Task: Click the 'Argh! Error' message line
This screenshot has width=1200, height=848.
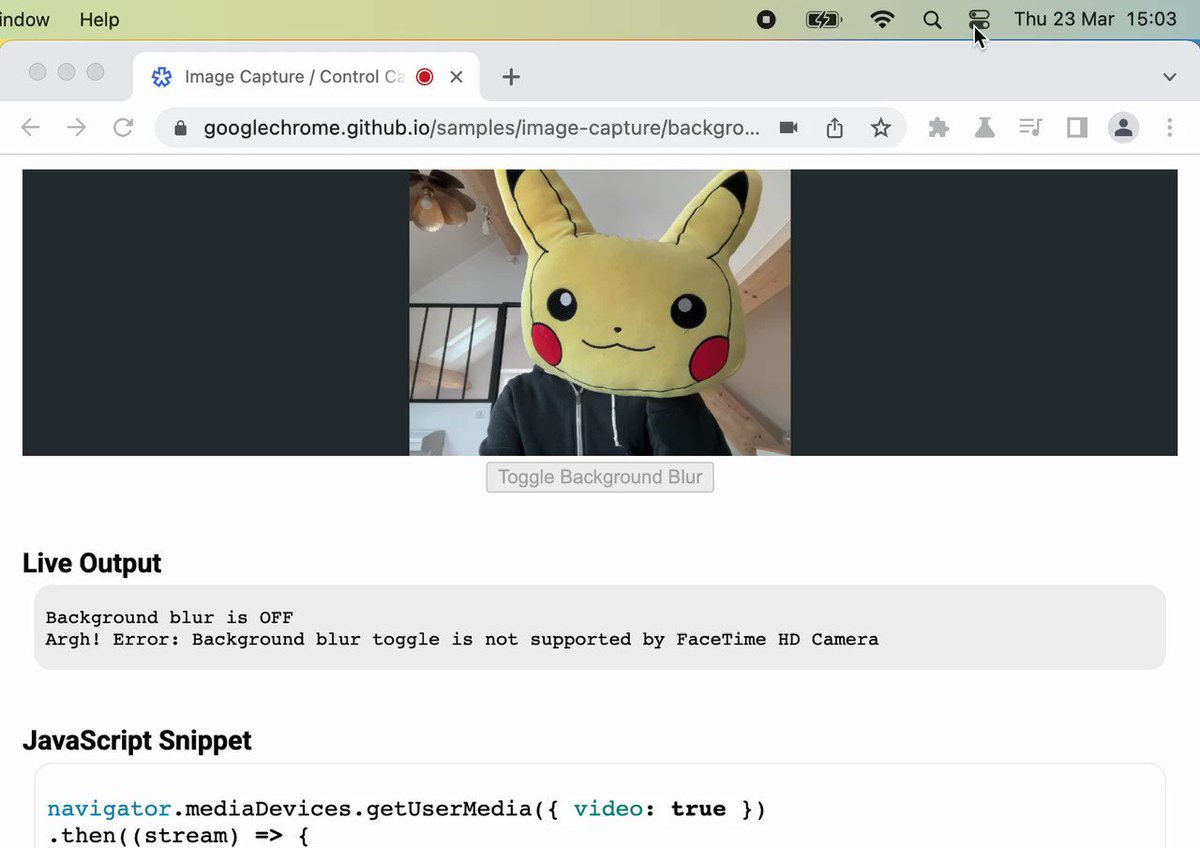Action: pos(462,639)
